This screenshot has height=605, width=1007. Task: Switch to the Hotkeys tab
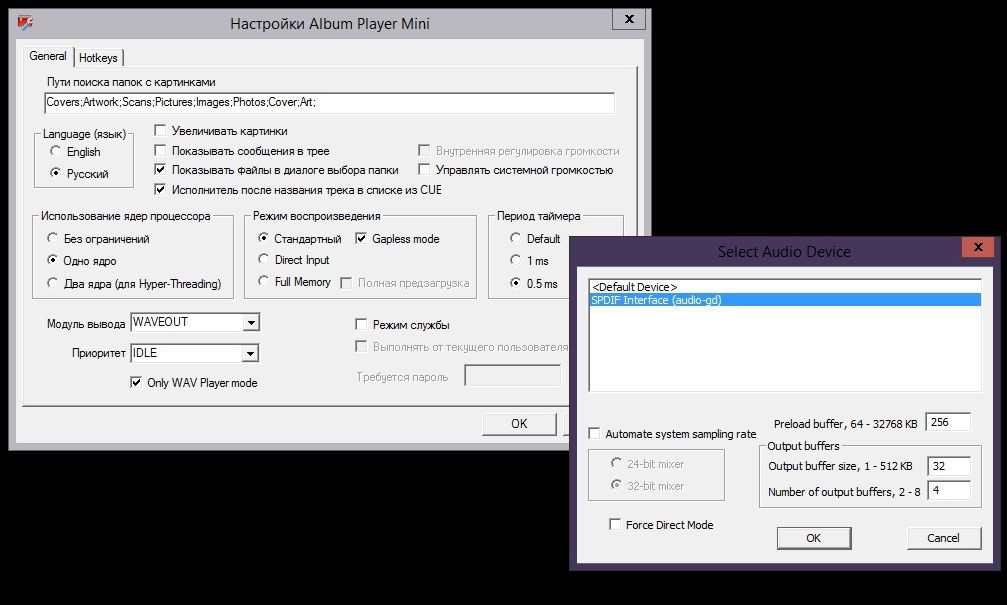point(98,58)
